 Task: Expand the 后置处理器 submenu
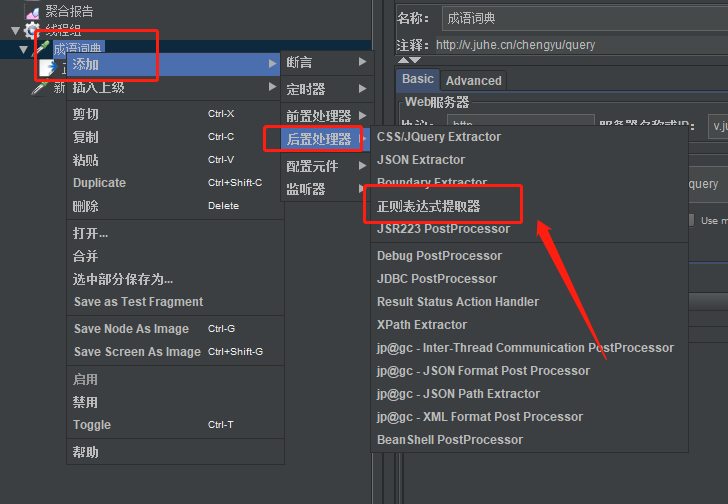325,139
